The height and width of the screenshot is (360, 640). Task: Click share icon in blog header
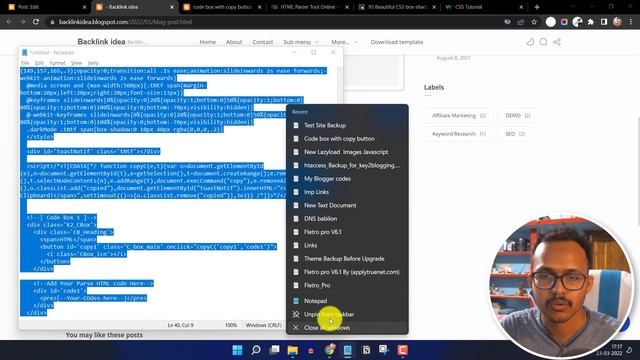click(557, 42)
